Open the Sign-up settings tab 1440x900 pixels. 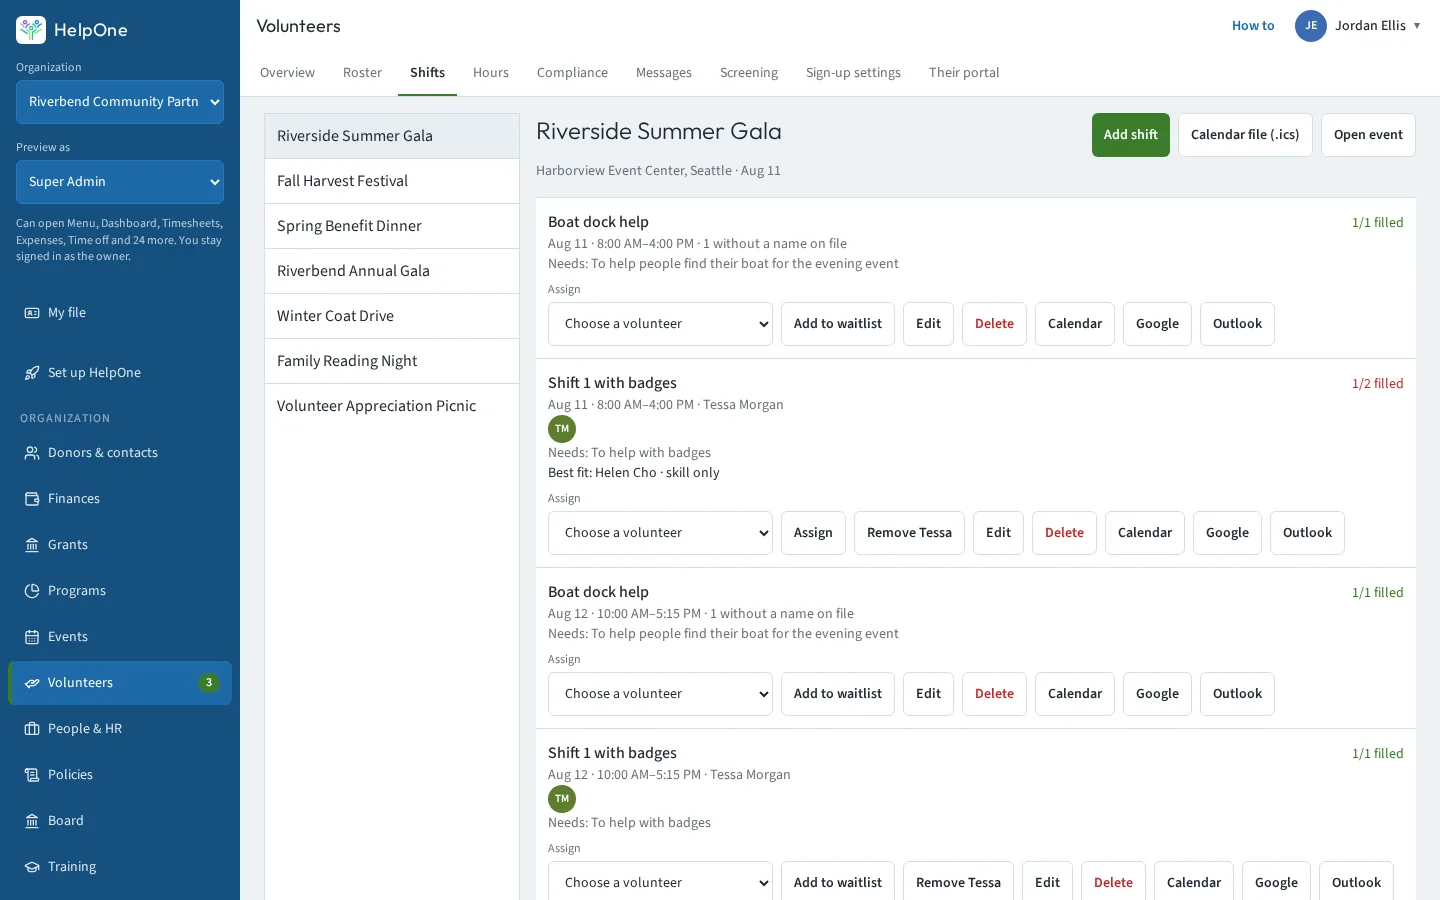[853, 73]
